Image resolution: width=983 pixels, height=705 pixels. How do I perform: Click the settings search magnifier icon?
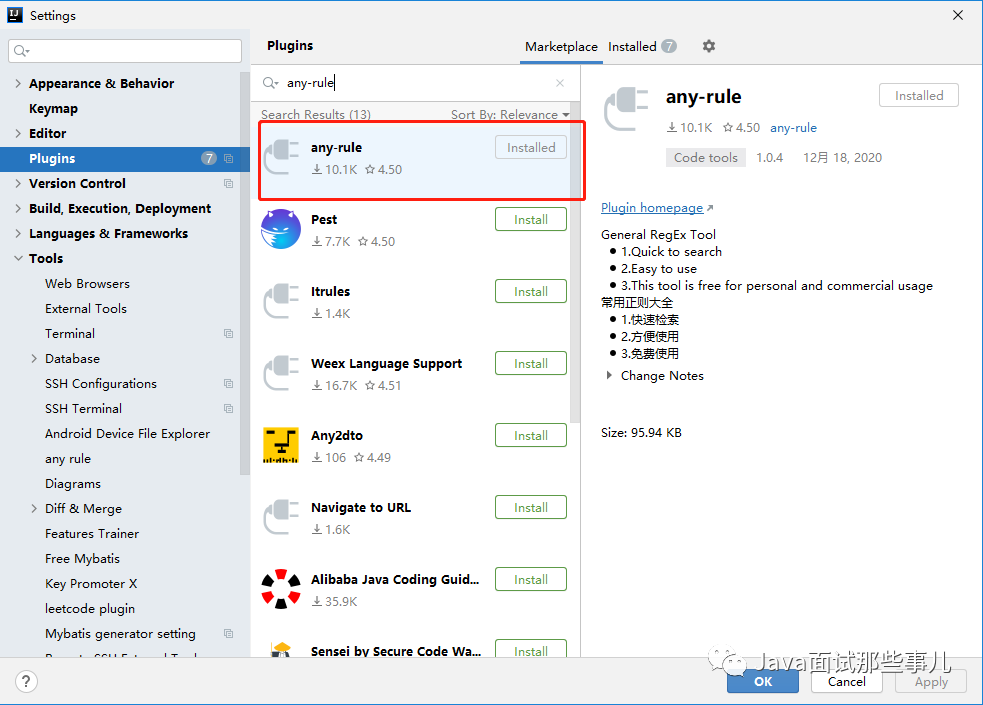[21, 51]
